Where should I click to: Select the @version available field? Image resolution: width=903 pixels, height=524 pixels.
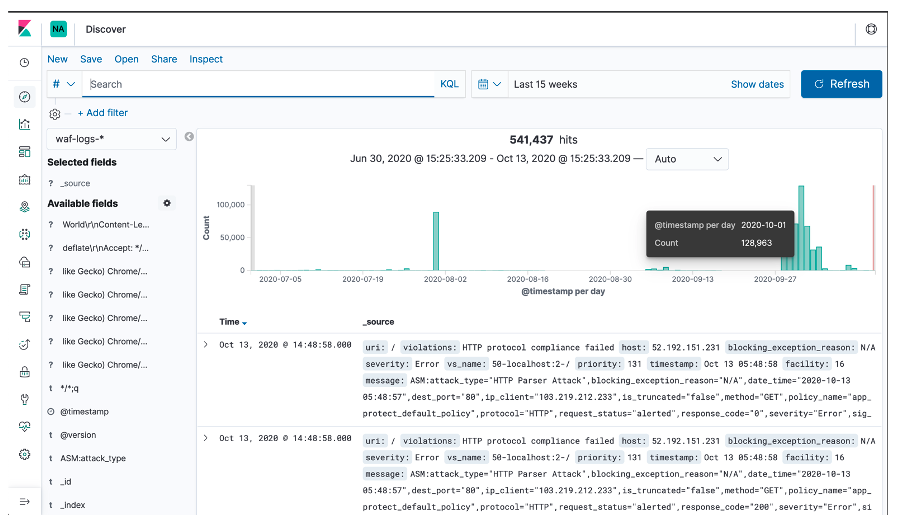[x=78, y=435]
